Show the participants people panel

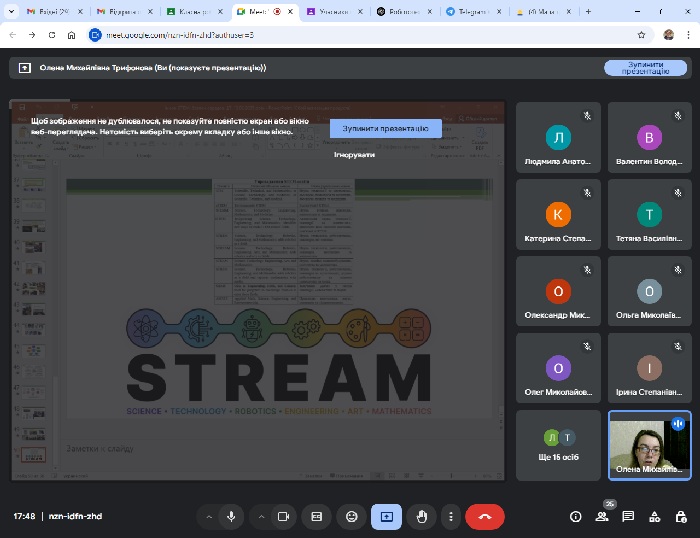point(602,516)
